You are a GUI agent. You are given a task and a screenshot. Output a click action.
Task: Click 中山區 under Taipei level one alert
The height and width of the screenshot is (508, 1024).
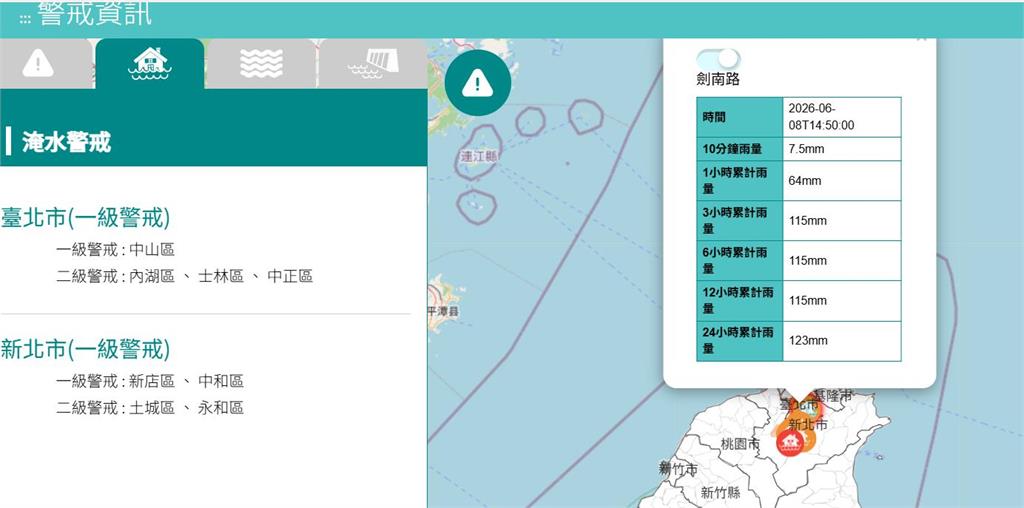click(x=152, y=249)
